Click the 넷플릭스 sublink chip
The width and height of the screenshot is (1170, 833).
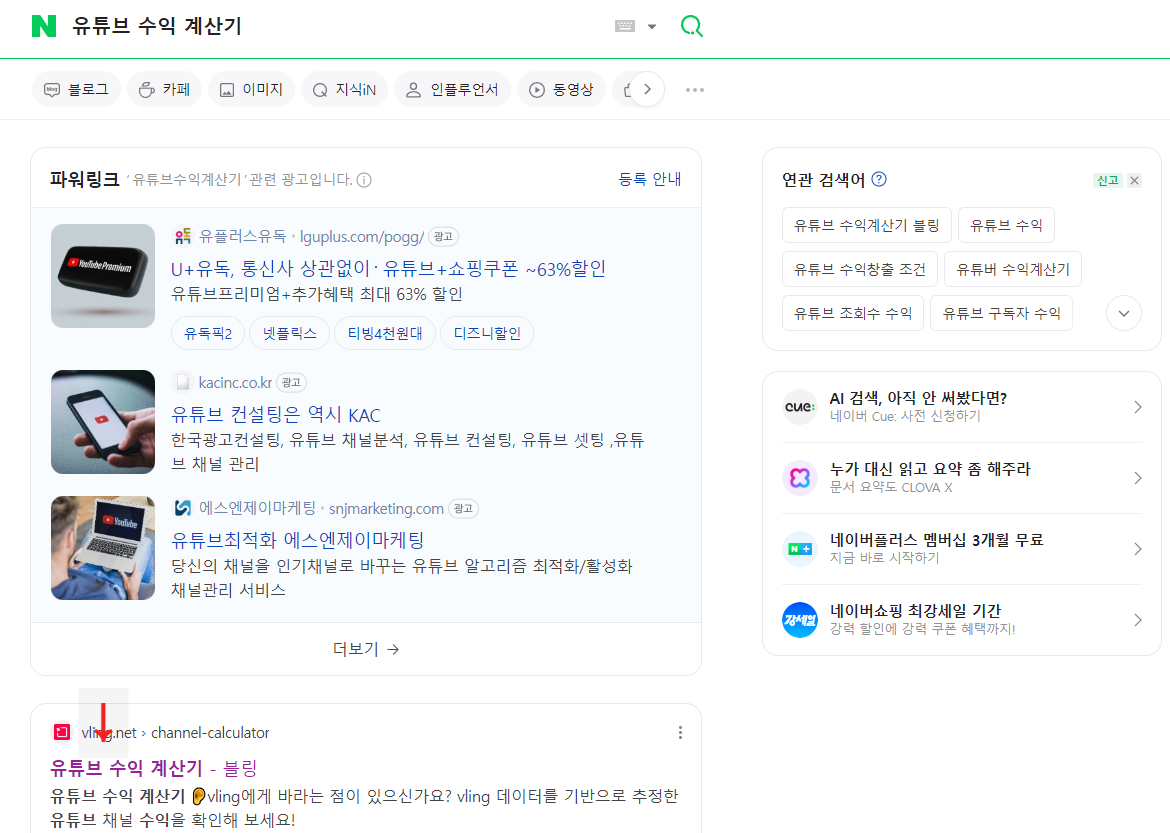290,333
